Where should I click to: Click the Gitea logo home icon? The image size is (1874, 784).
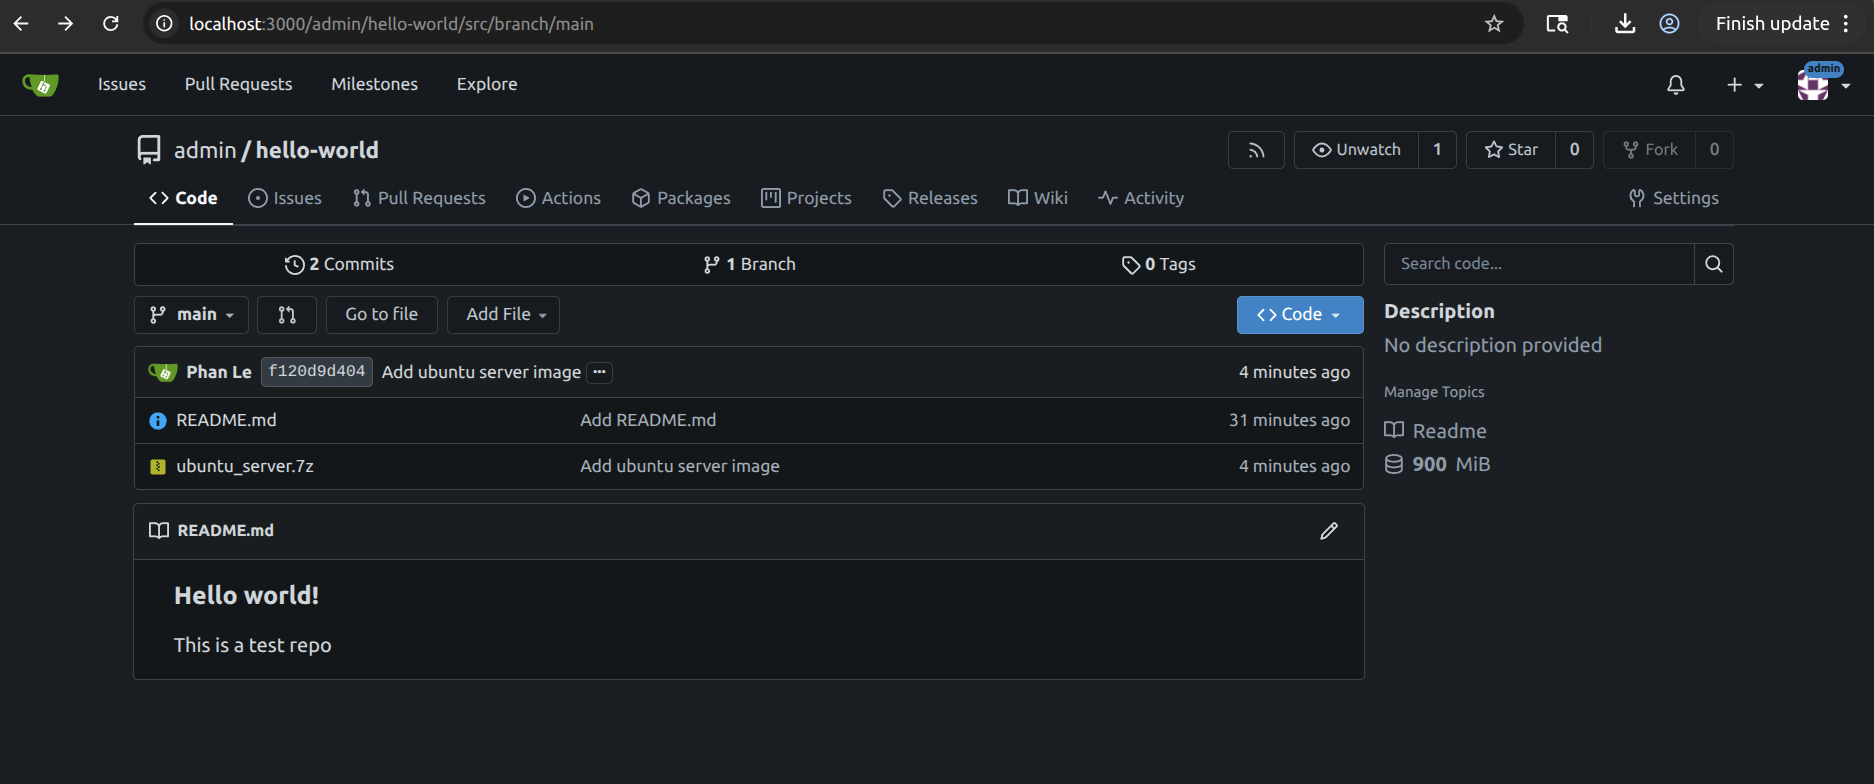click(40, 85)
